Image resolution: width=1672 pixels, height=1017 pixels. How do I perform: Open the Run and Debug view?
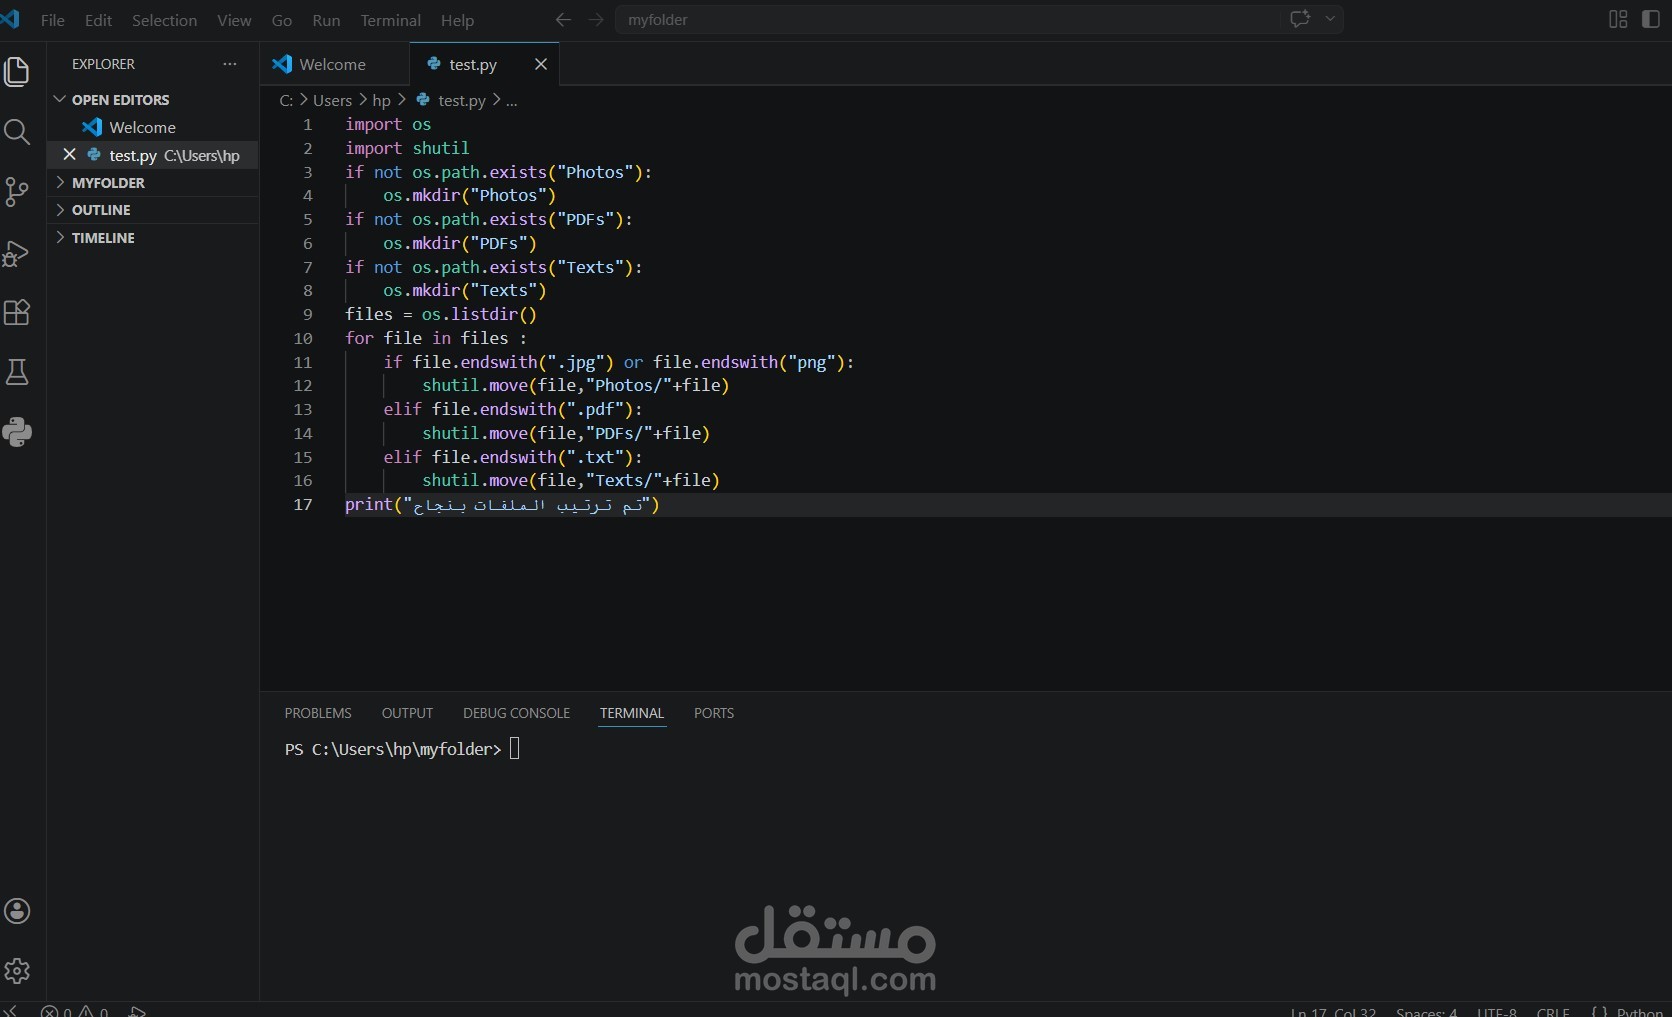[x=17, y=253]
